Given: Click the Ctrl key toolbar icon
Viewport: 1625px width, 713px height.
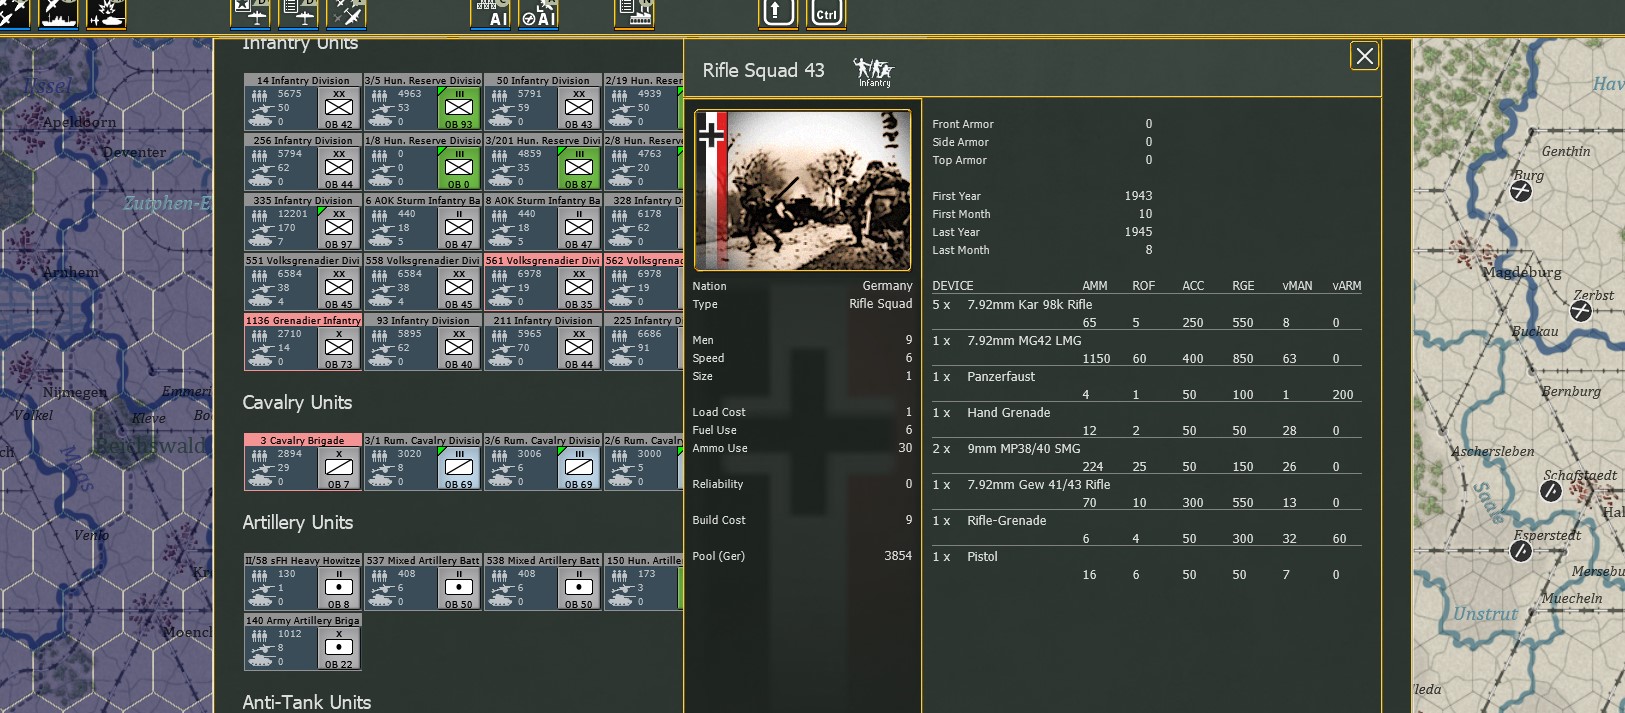Looking at the screenshot, I should coord(826,13).
